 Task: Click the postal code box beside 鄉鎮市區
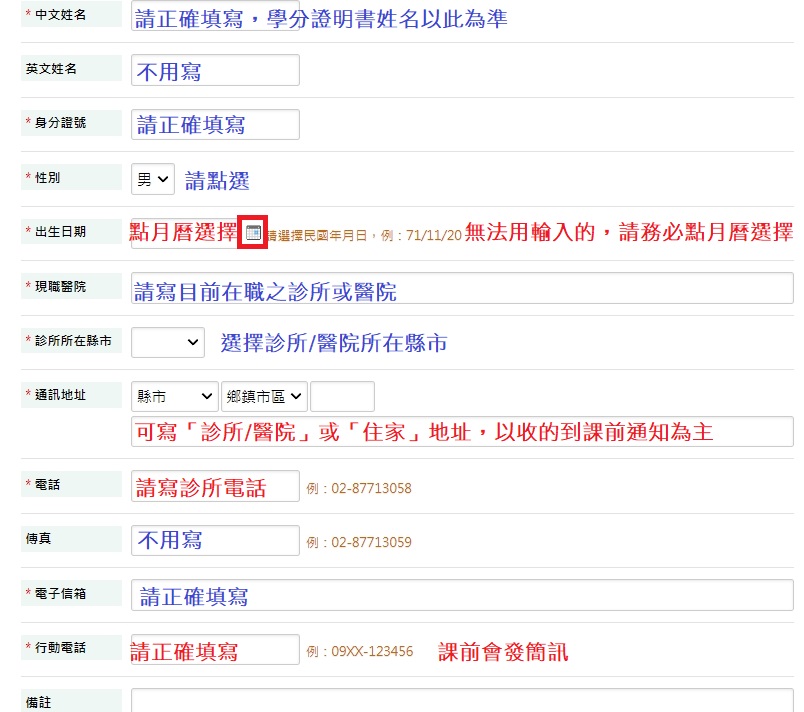click(342, 396)
